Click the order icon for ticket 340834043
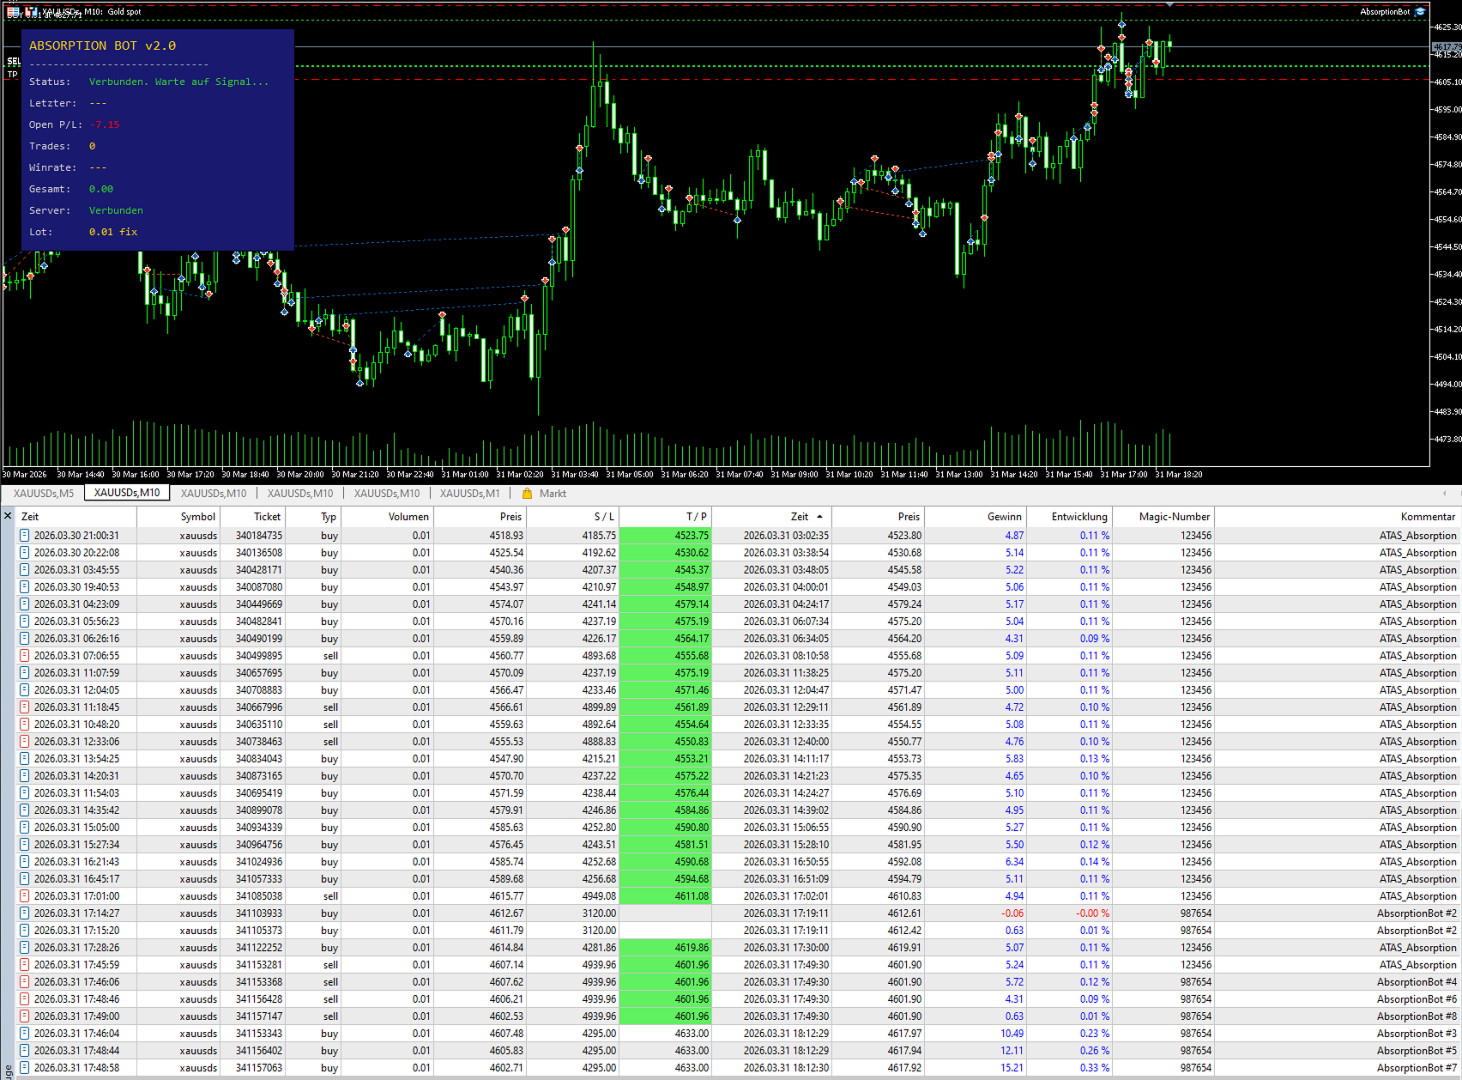 pos(25,759)
